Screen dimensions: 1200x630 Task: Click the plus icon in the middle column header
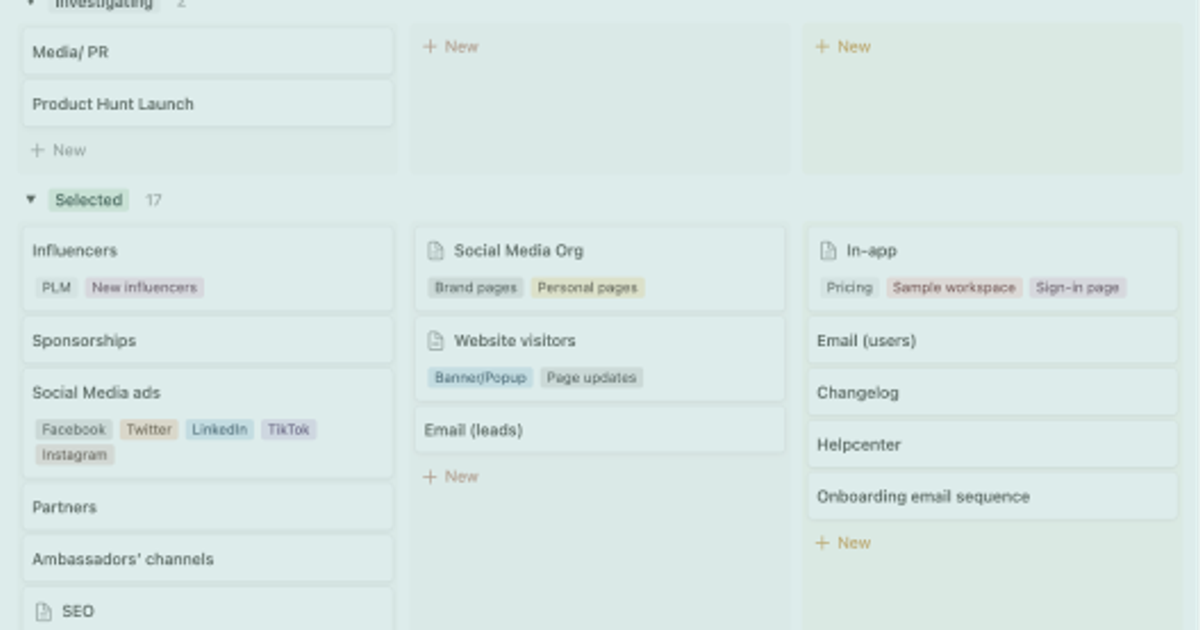tap(431, 46)
